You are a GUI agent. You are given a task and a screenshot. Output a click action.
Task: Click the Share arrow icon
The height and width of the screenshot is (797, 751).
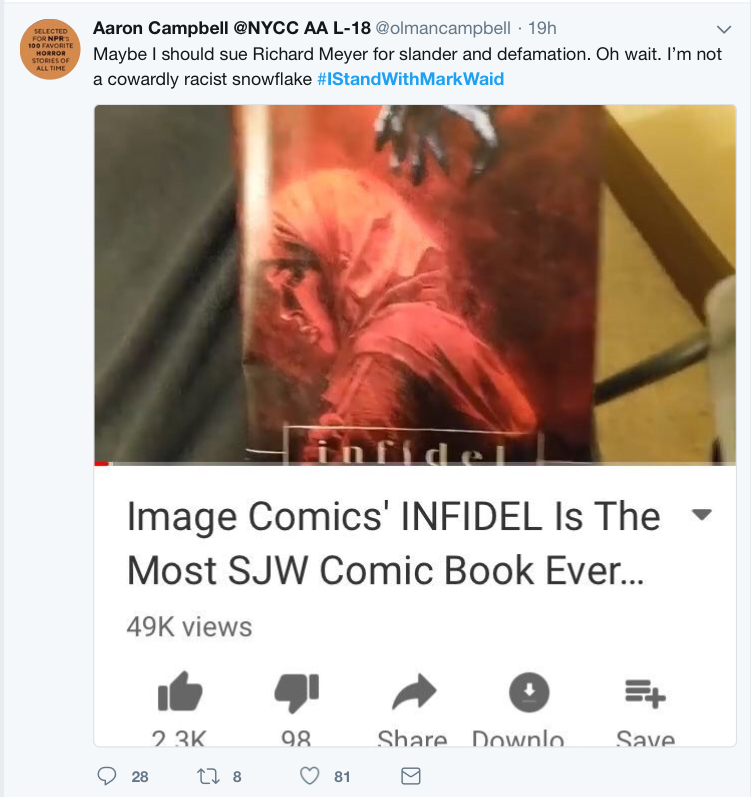tap(414, 692)
